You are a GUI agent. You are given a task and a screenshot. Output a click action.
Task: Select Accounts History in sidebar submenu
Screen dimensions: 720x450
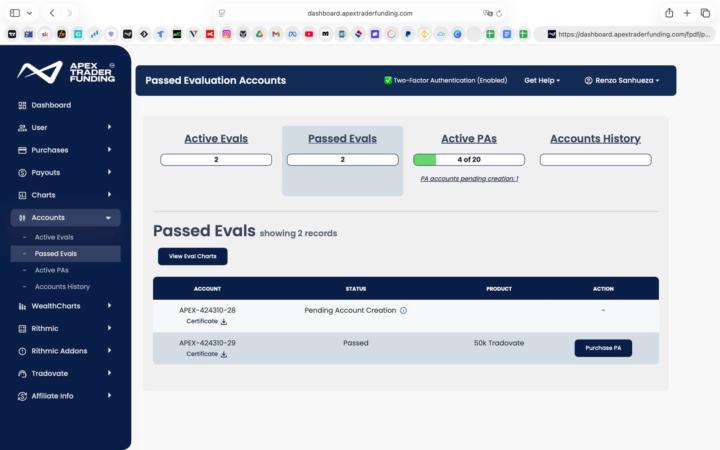(62, 287)
